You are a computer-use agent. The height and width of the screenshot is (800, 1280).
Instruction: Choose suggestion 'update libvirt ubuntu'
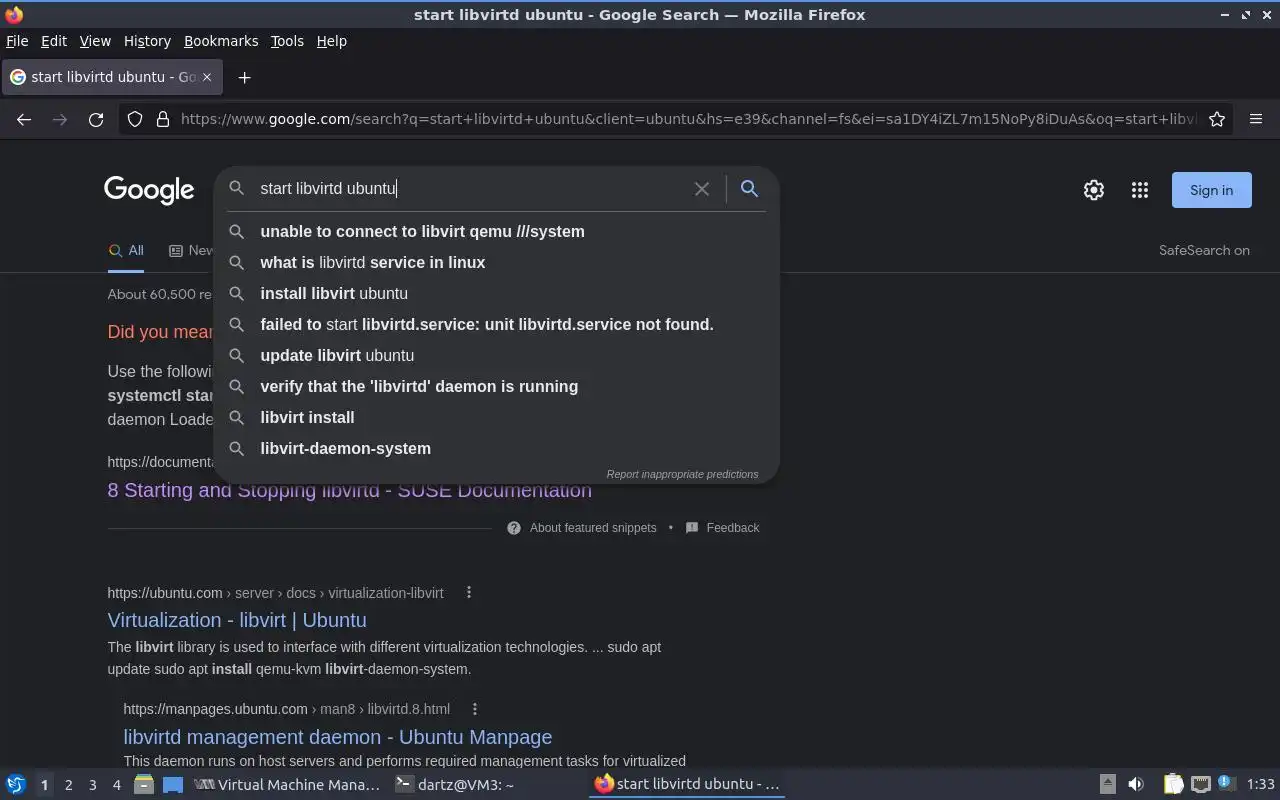coord(497,355)
